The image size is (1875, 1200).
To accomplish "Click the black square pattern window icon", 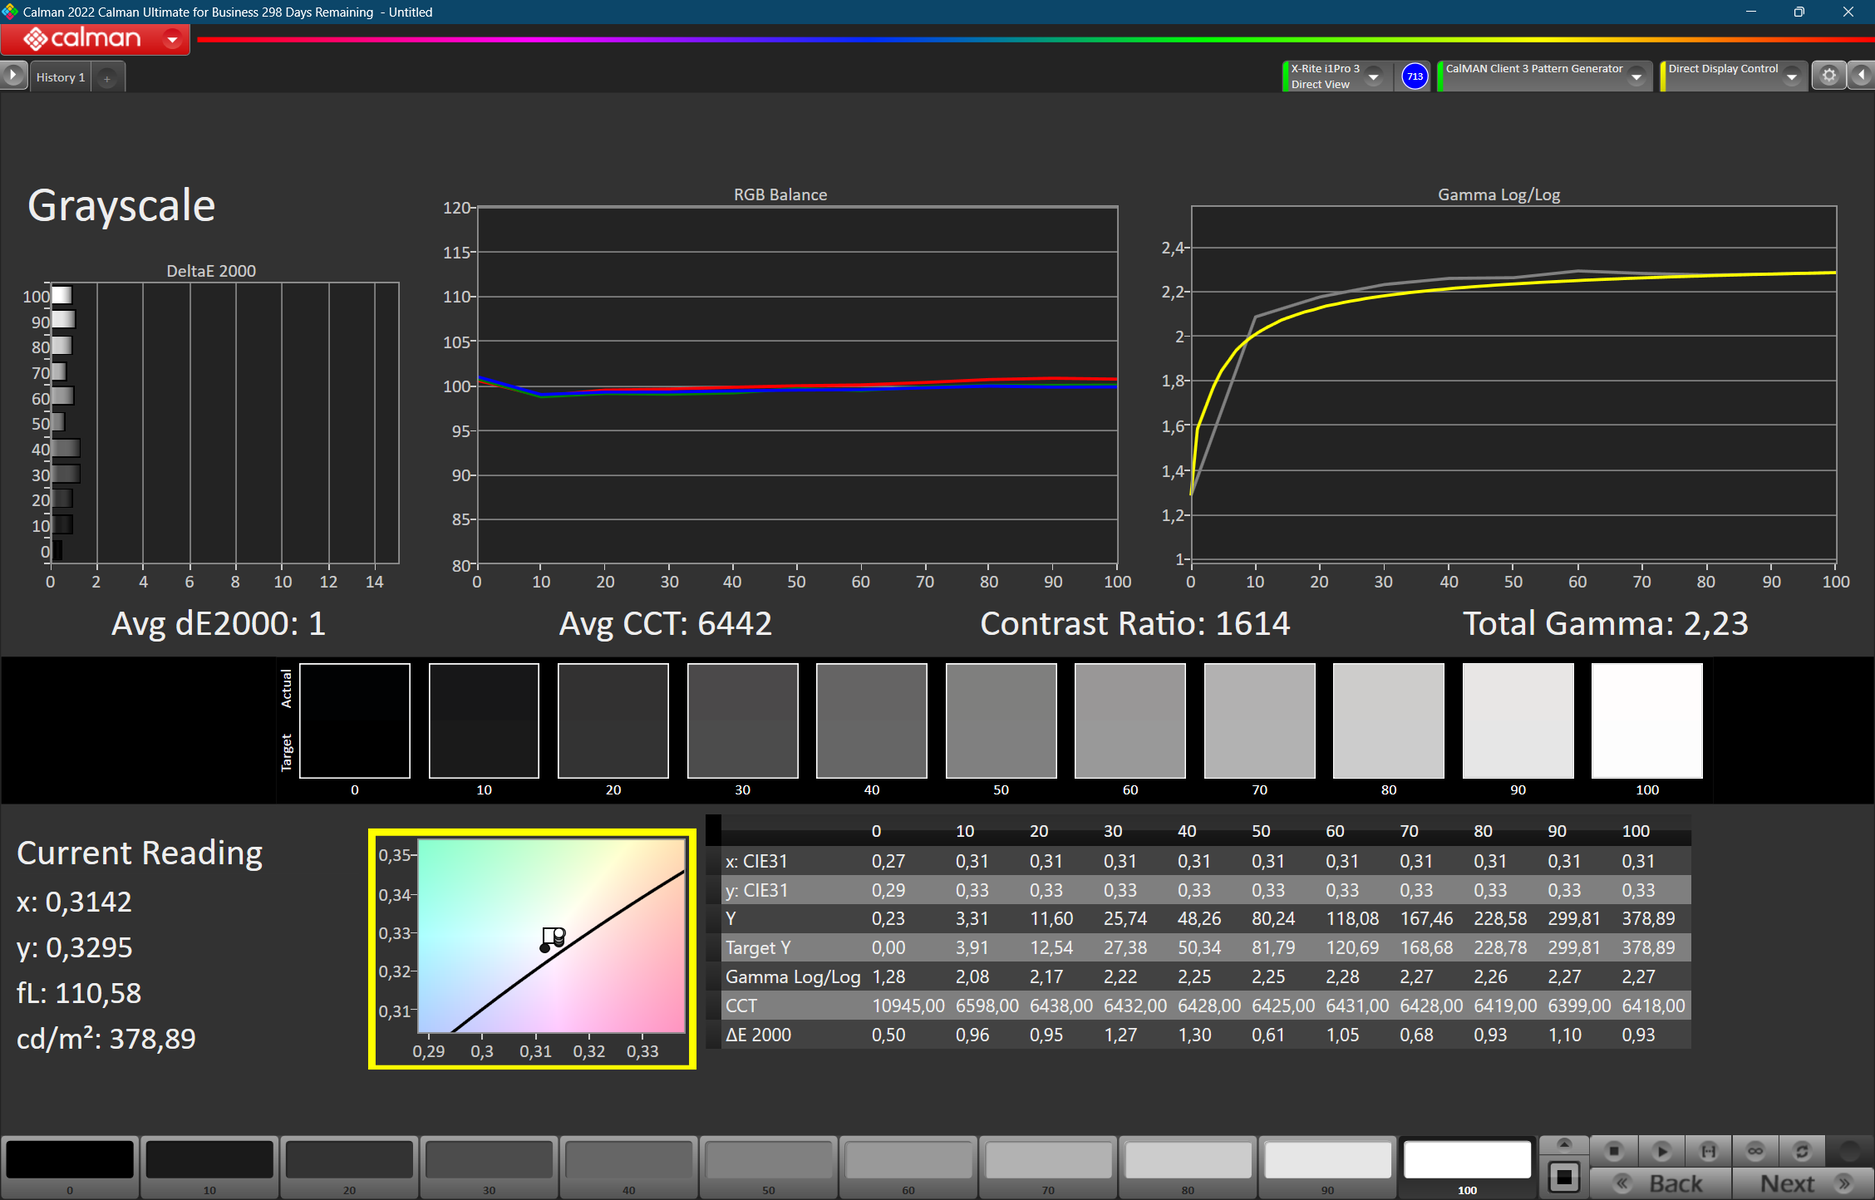I will 1564,1176.
